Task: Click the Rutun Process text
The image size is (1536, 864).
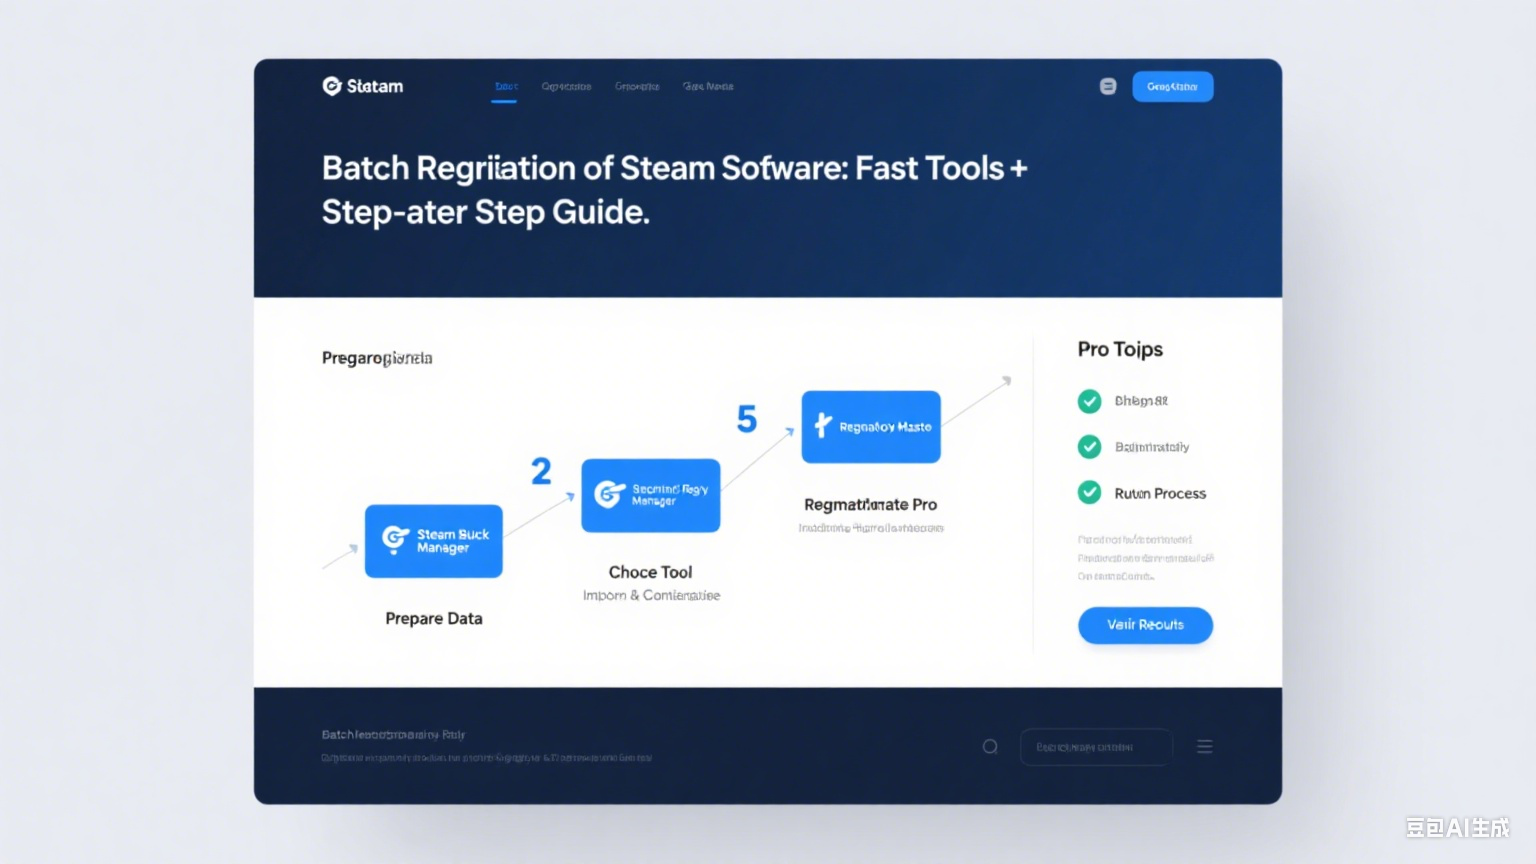Action: 1160,493
